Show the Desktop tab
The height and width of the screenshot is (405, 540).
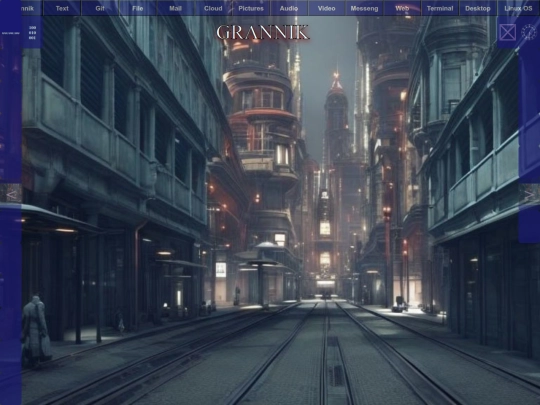(478, 8)
